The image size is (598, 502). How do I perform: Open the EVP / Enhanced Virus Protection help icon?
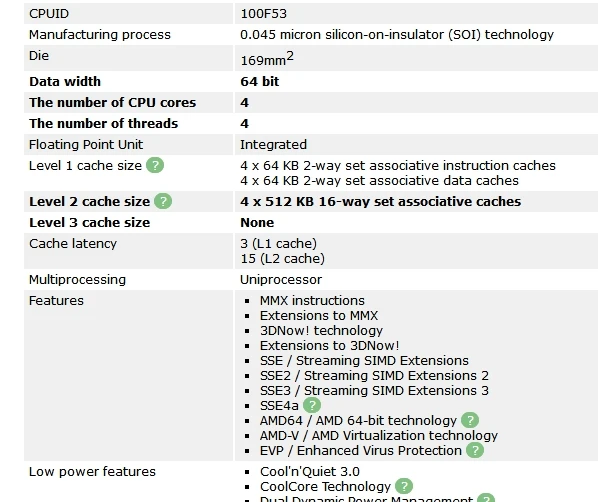click(x=475, y=450)
